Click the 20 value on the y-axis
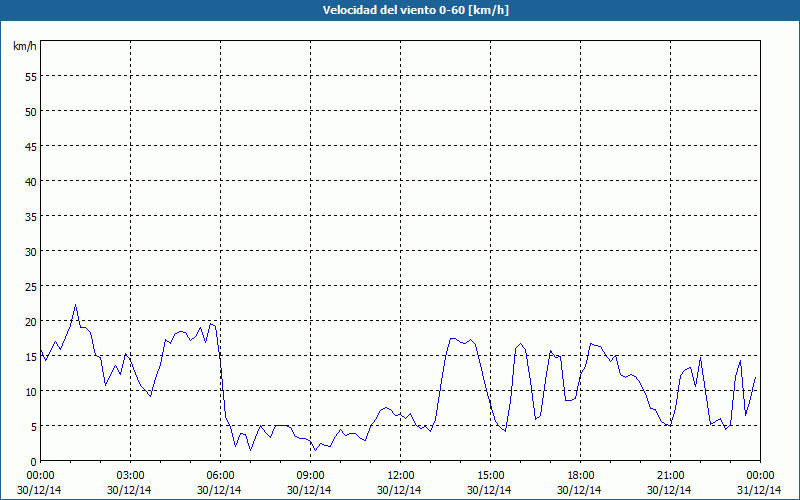The image size is (800, 500). 31,321
